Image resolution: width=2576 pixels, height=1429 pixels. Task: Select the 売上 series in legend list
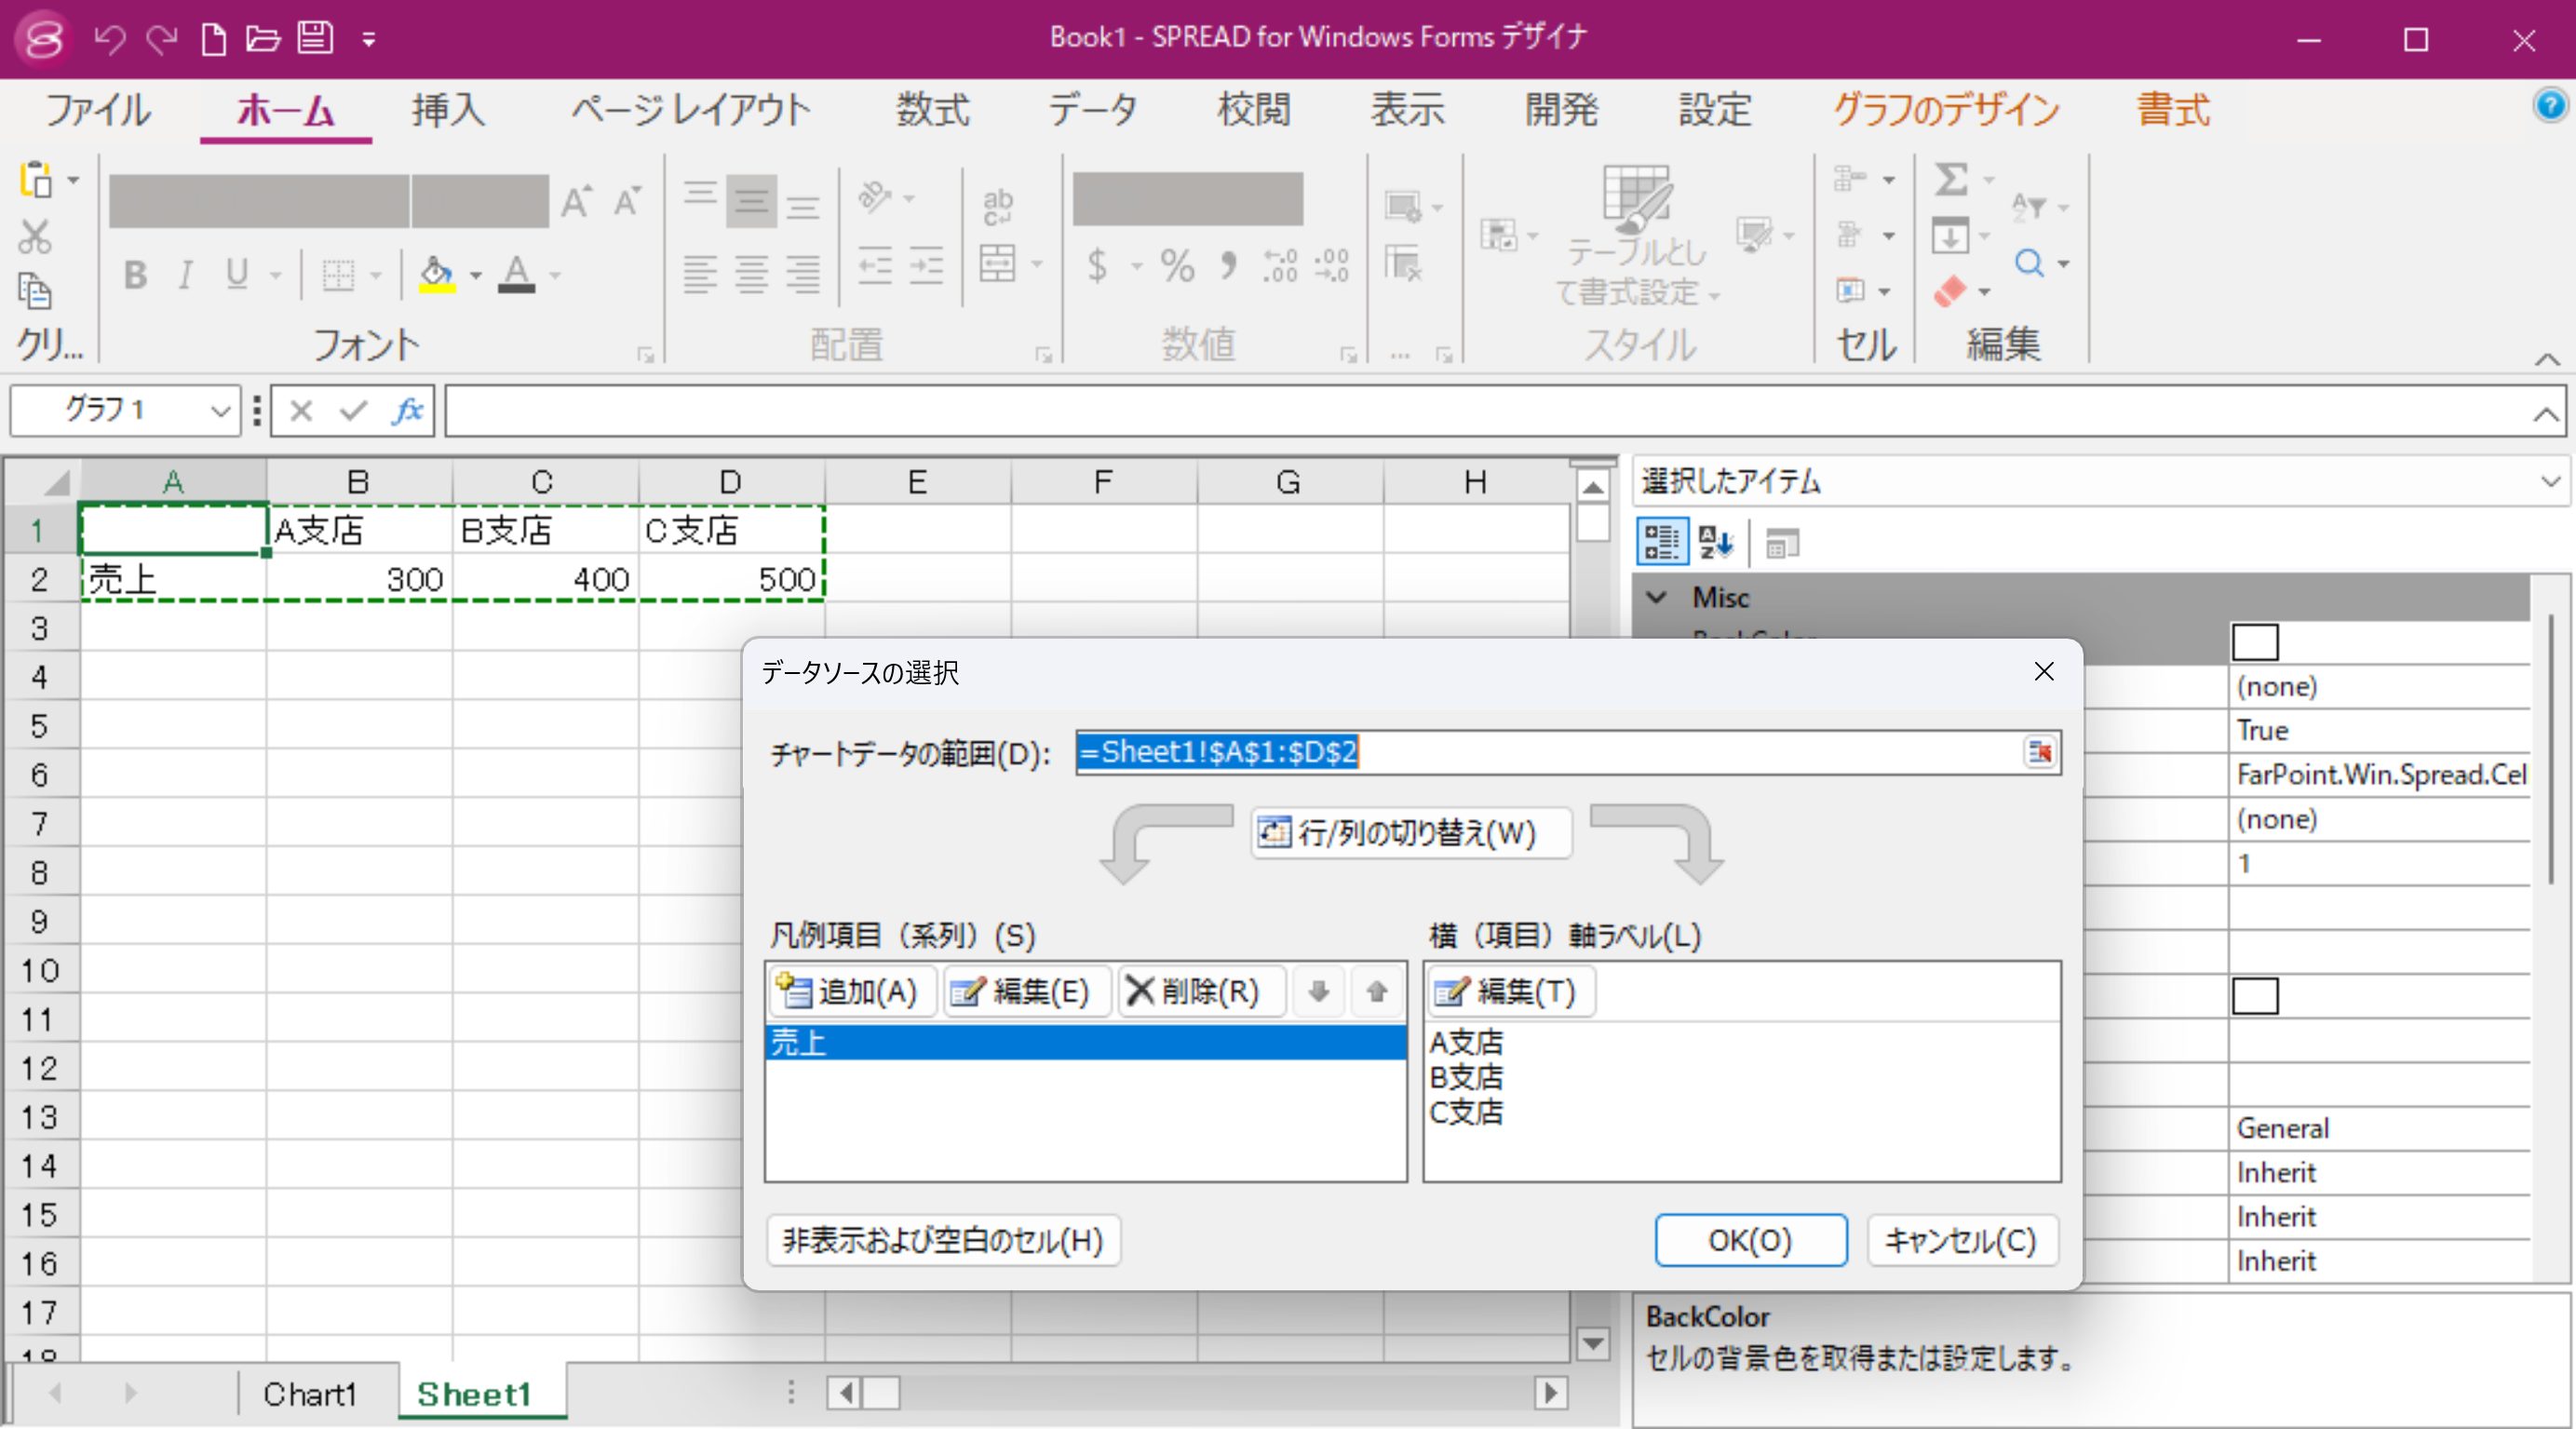click(1086, 1043)
